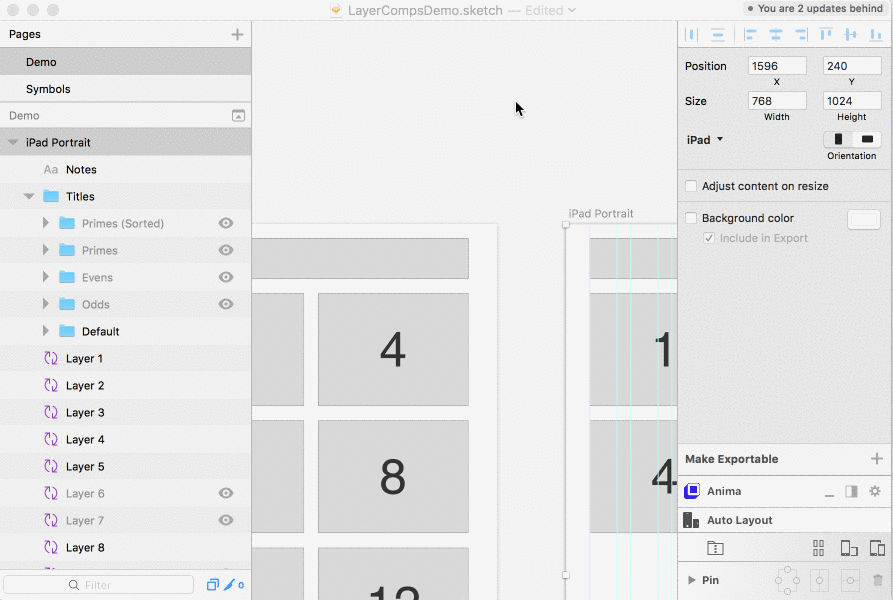893x600 pixels.
Task: Click the phone-with-outline device icon in Auto Layout
Action: click(849, 548)
